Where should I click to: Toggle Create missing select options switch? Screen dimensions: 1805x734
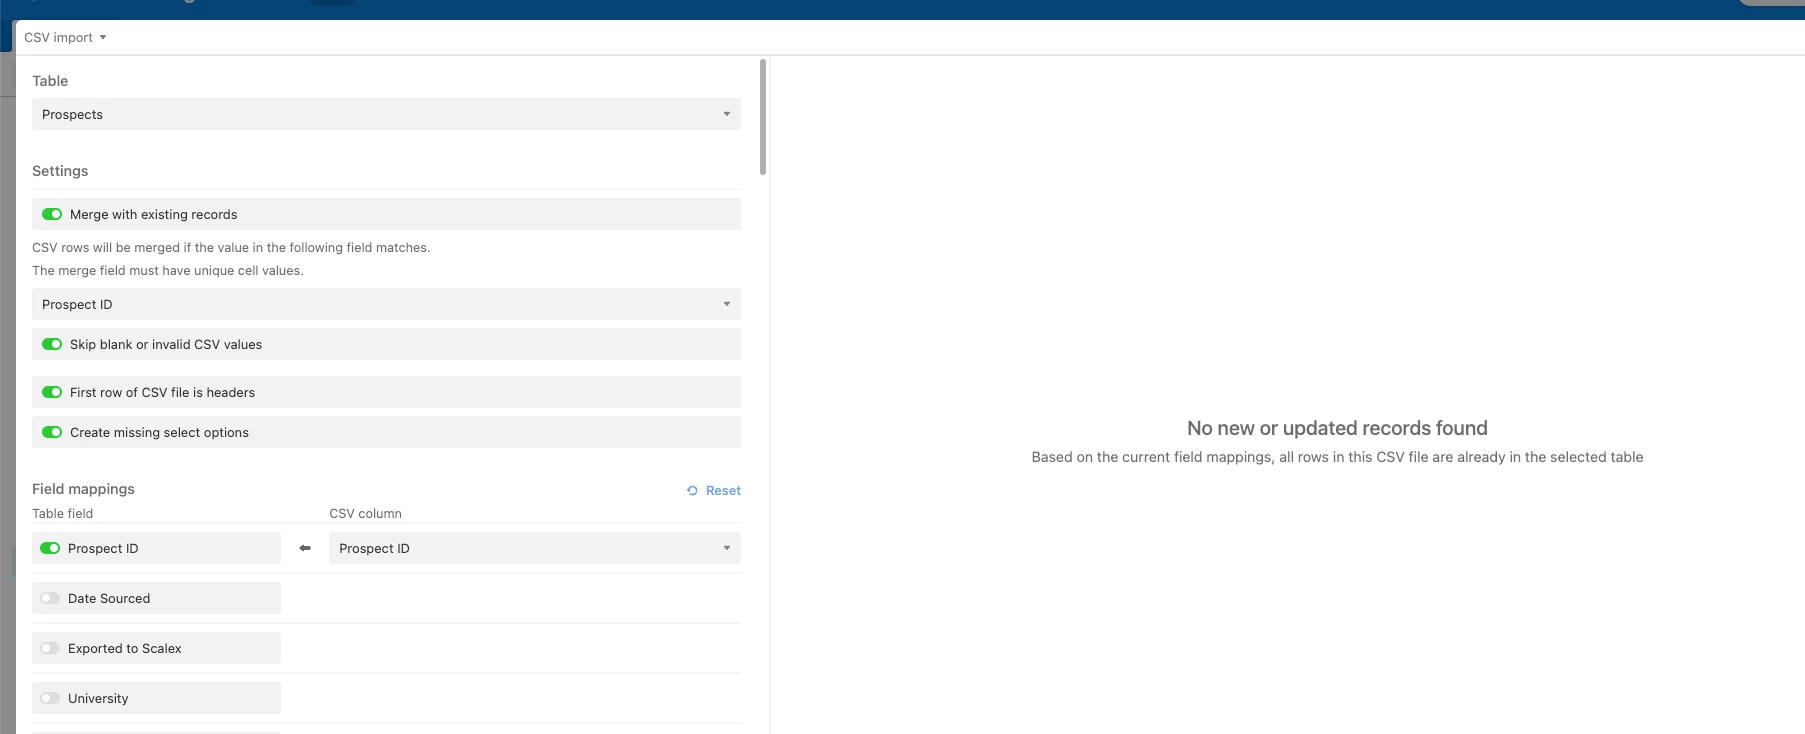click(x=52, y=432)
